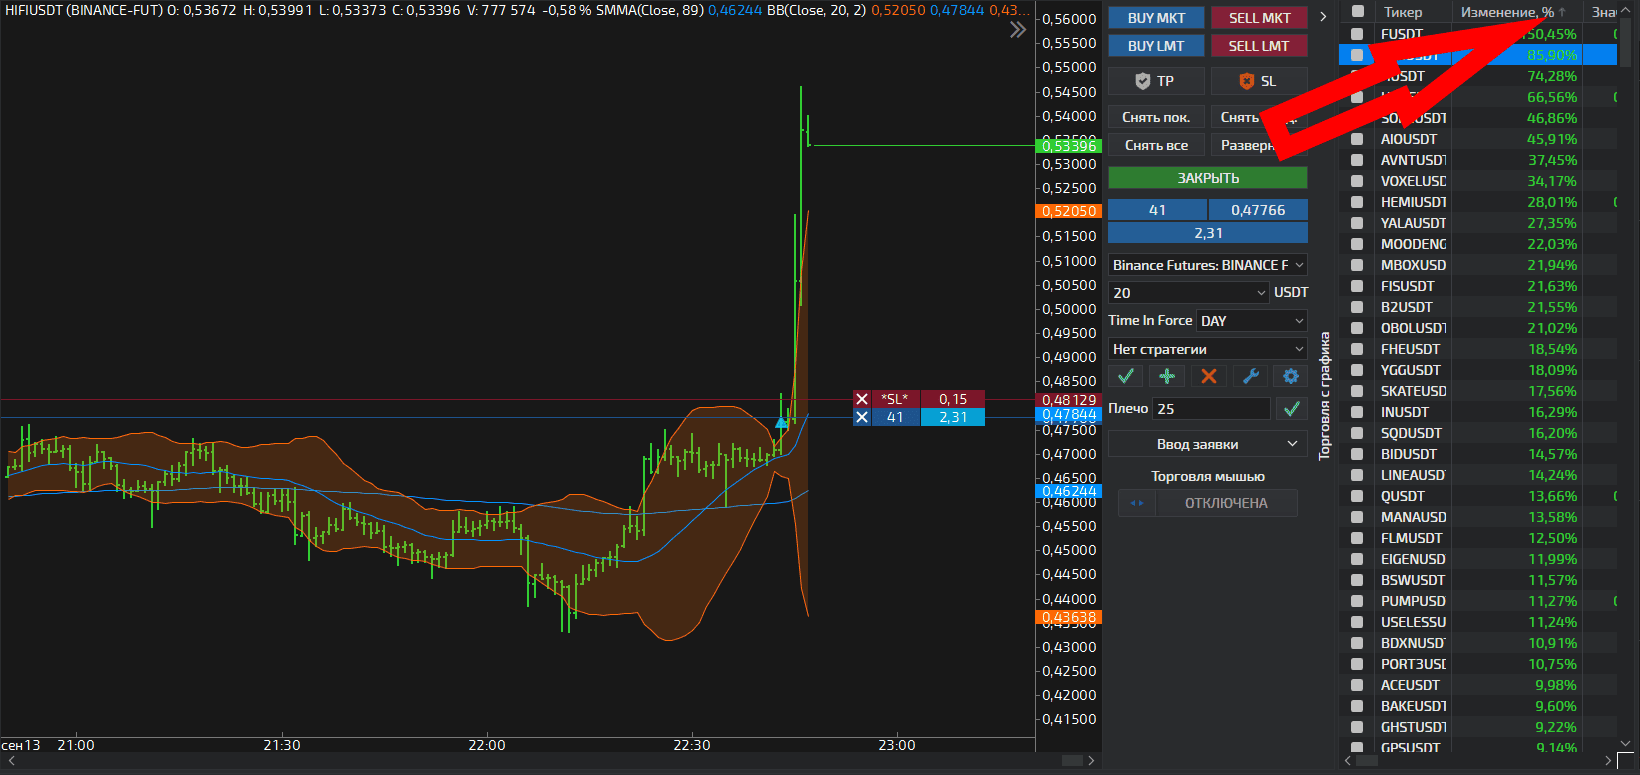Click the green checkmark strategy icon
The width and height of the screenshot is (1640, 775).
(1126, 376)
